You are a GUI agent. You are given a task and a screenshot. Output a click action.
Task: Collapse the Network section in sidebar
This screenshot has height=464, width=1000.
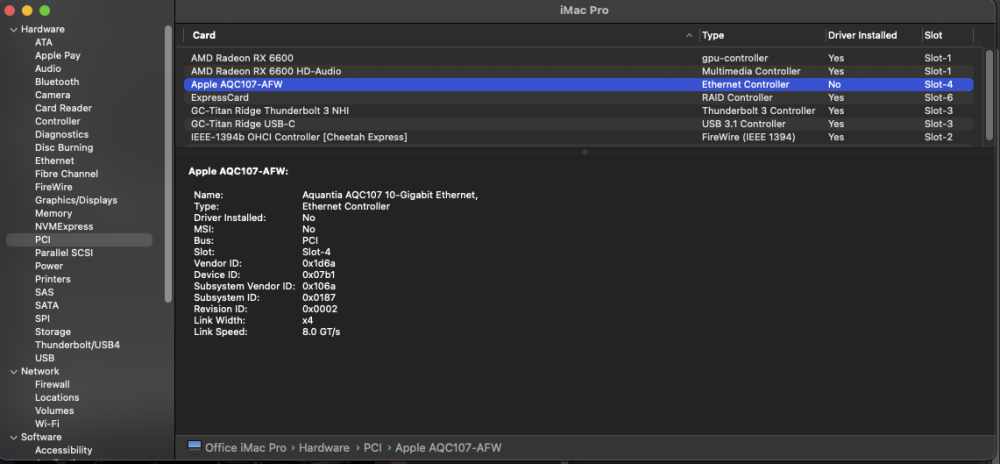pyautogui.click(x=13, y=372)
